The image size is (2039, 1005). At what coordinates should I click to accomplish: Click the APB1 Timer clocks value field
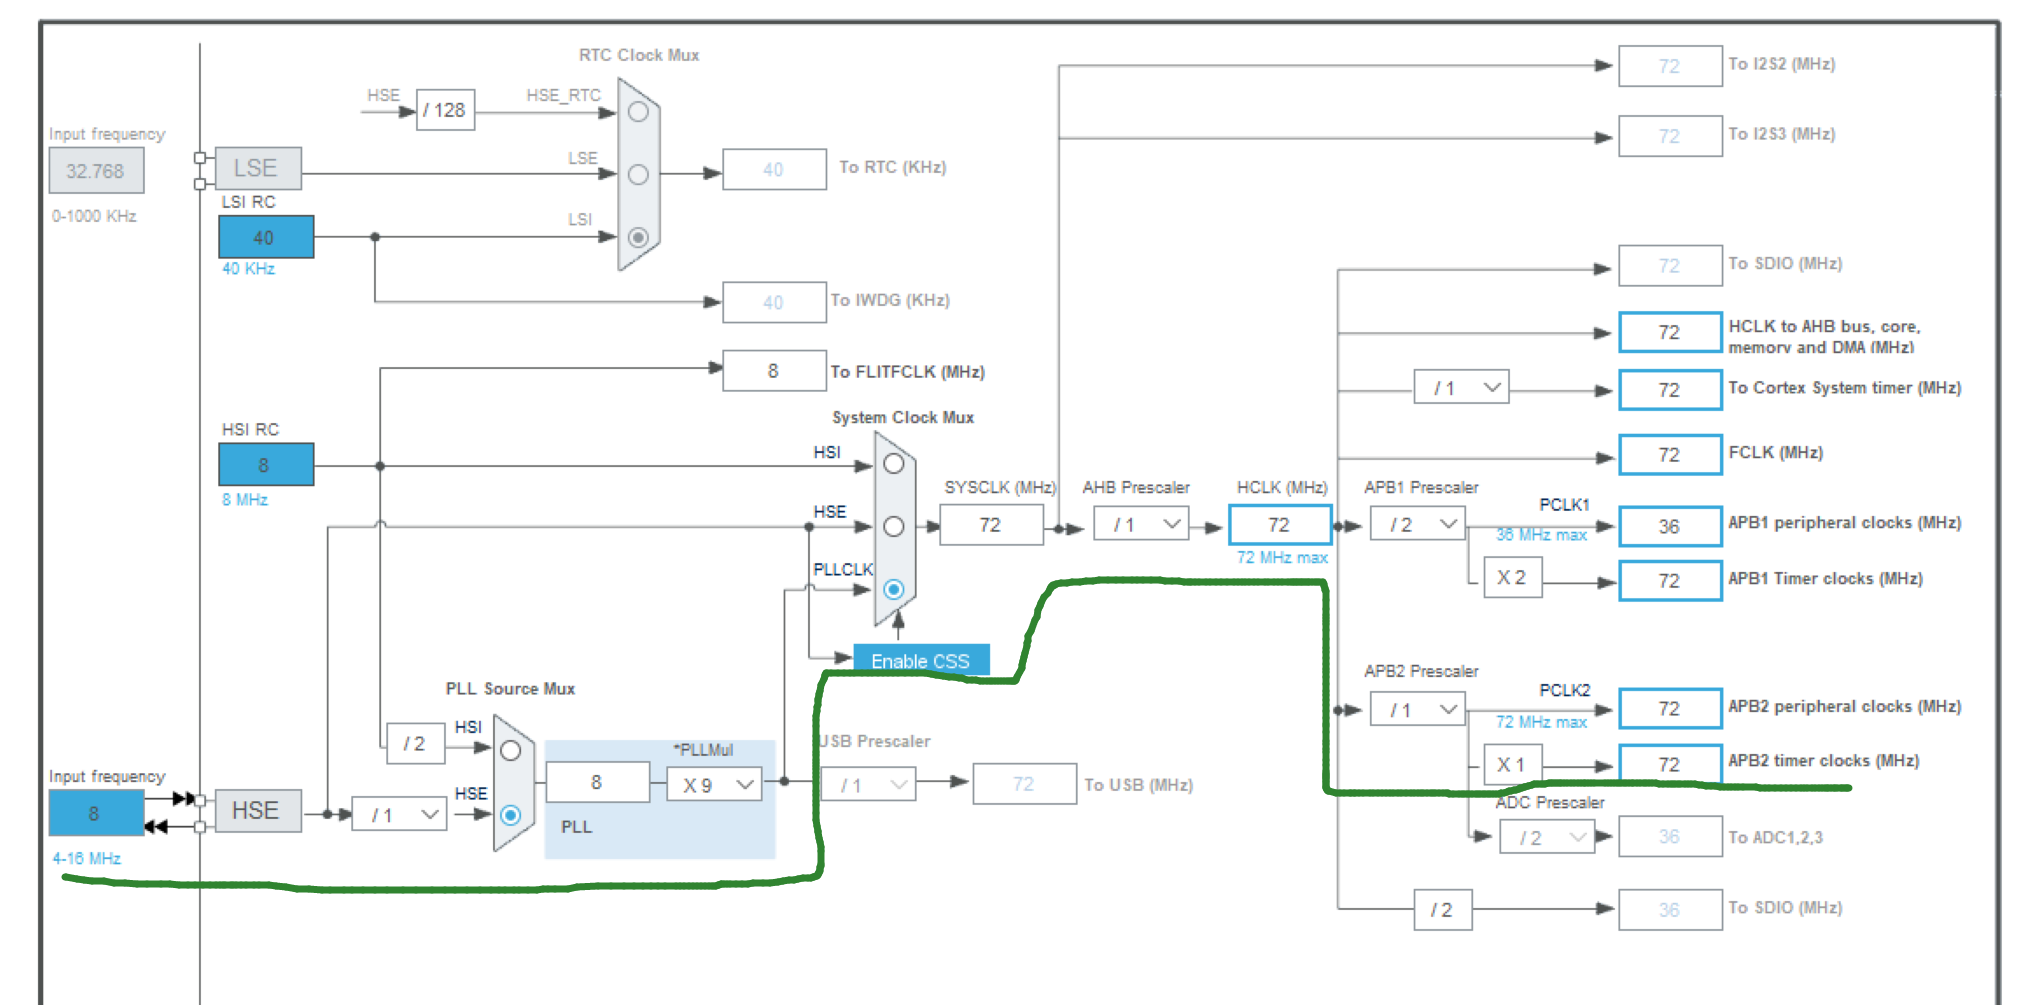pos(1670,581)
